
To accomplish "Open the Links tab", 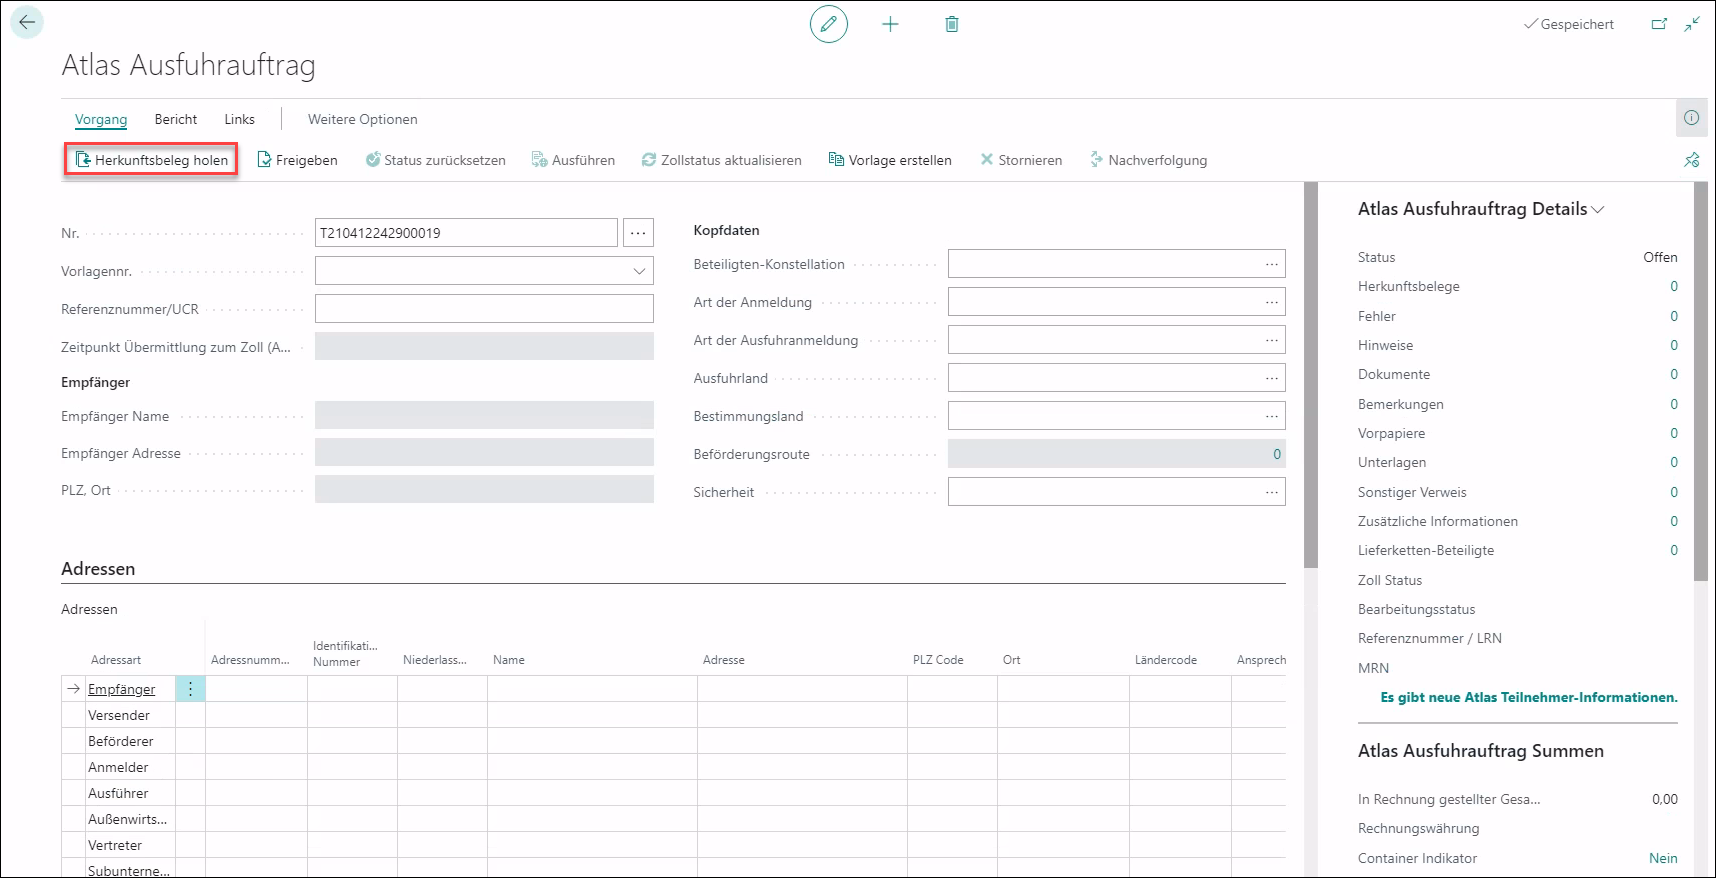I will point(239,119).
